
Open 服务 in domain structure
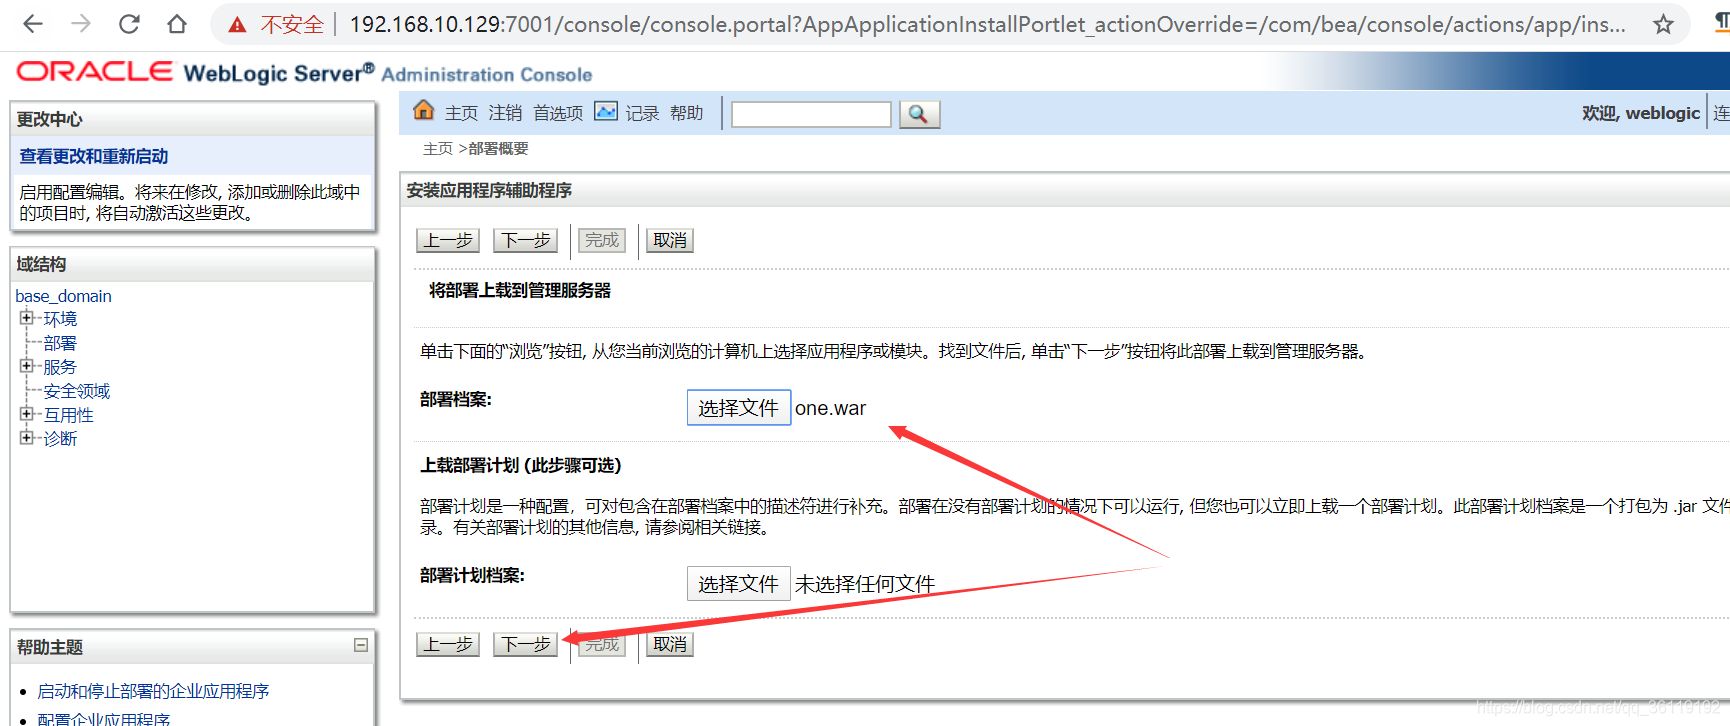click(60, 367)
